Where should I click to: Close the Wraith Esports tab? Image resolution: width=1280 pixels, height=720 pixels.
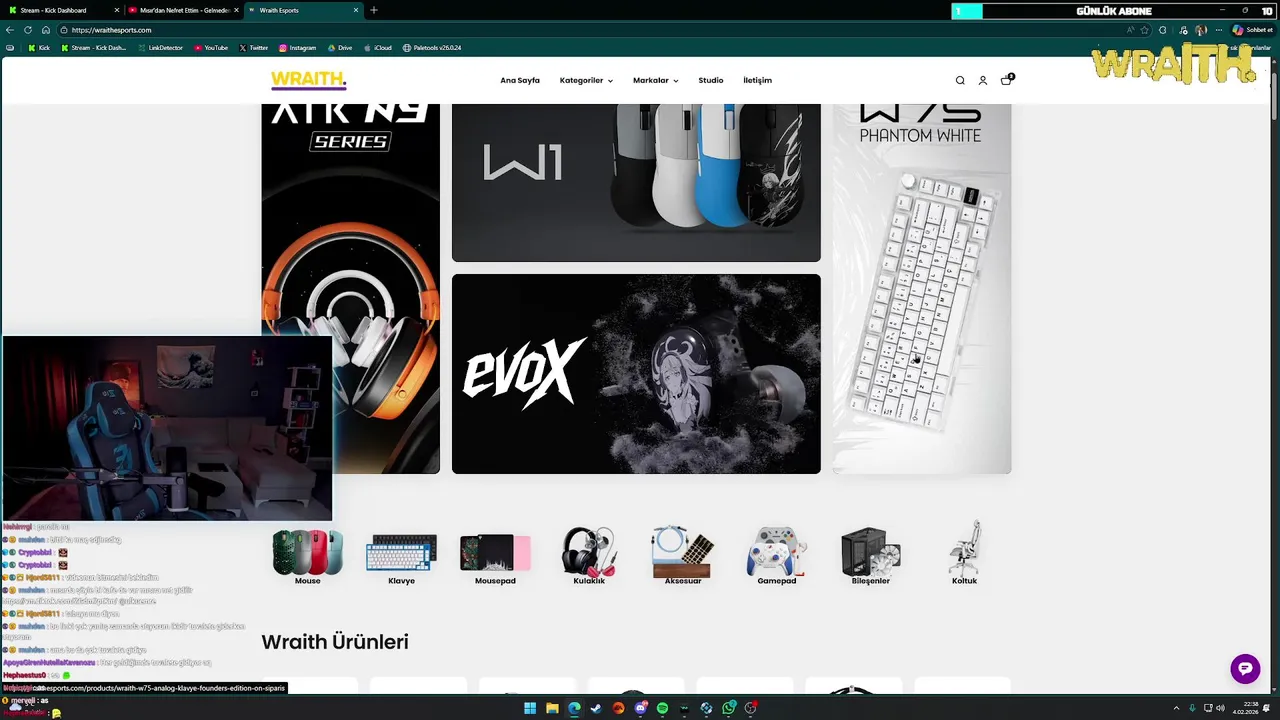[356, 10]
